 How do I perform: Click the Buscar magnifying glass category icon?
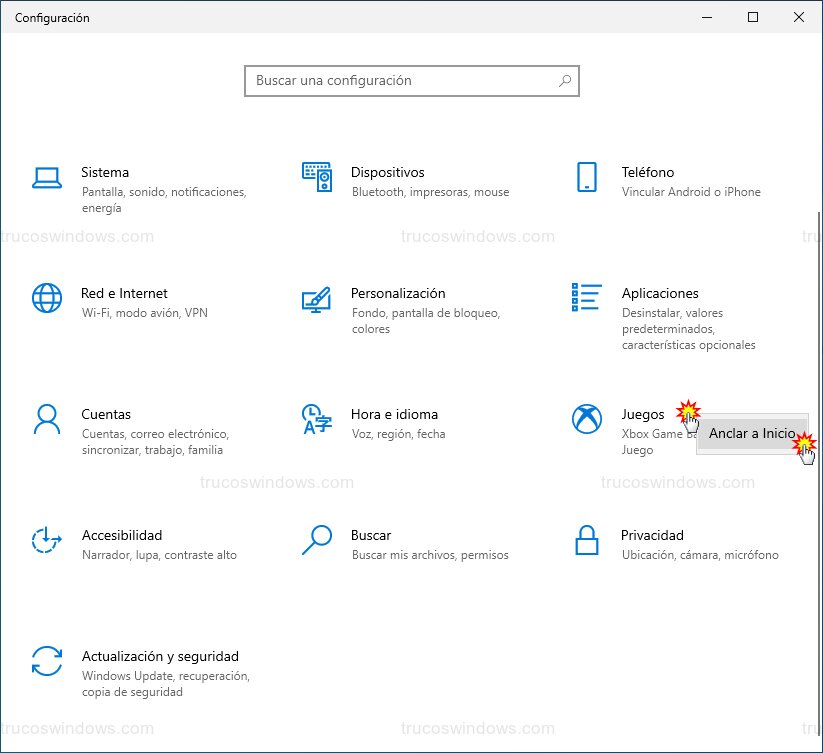pyautogui.click(x=316, y=540)
